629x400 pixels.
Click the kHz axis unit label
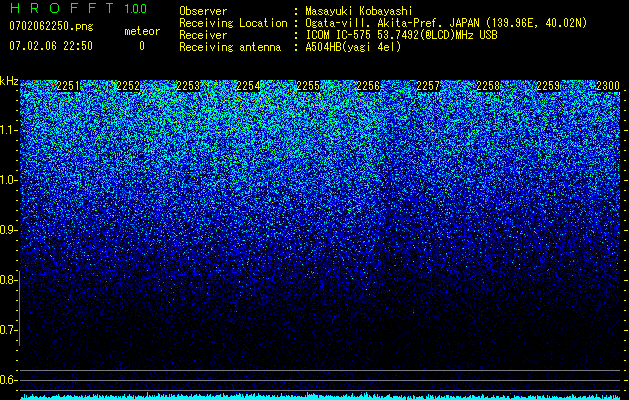coord(9,81)
